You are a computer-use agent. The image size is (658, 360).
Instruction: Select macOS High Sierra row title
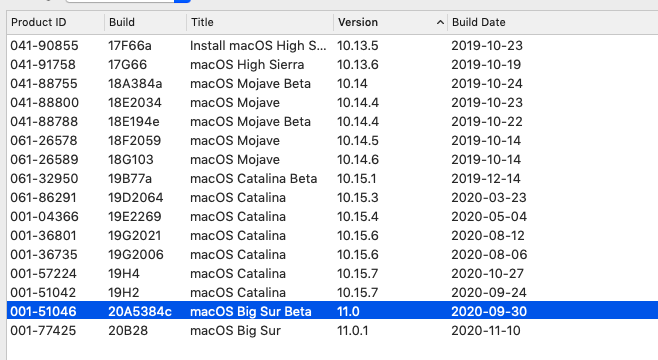(x=247, y=65)
